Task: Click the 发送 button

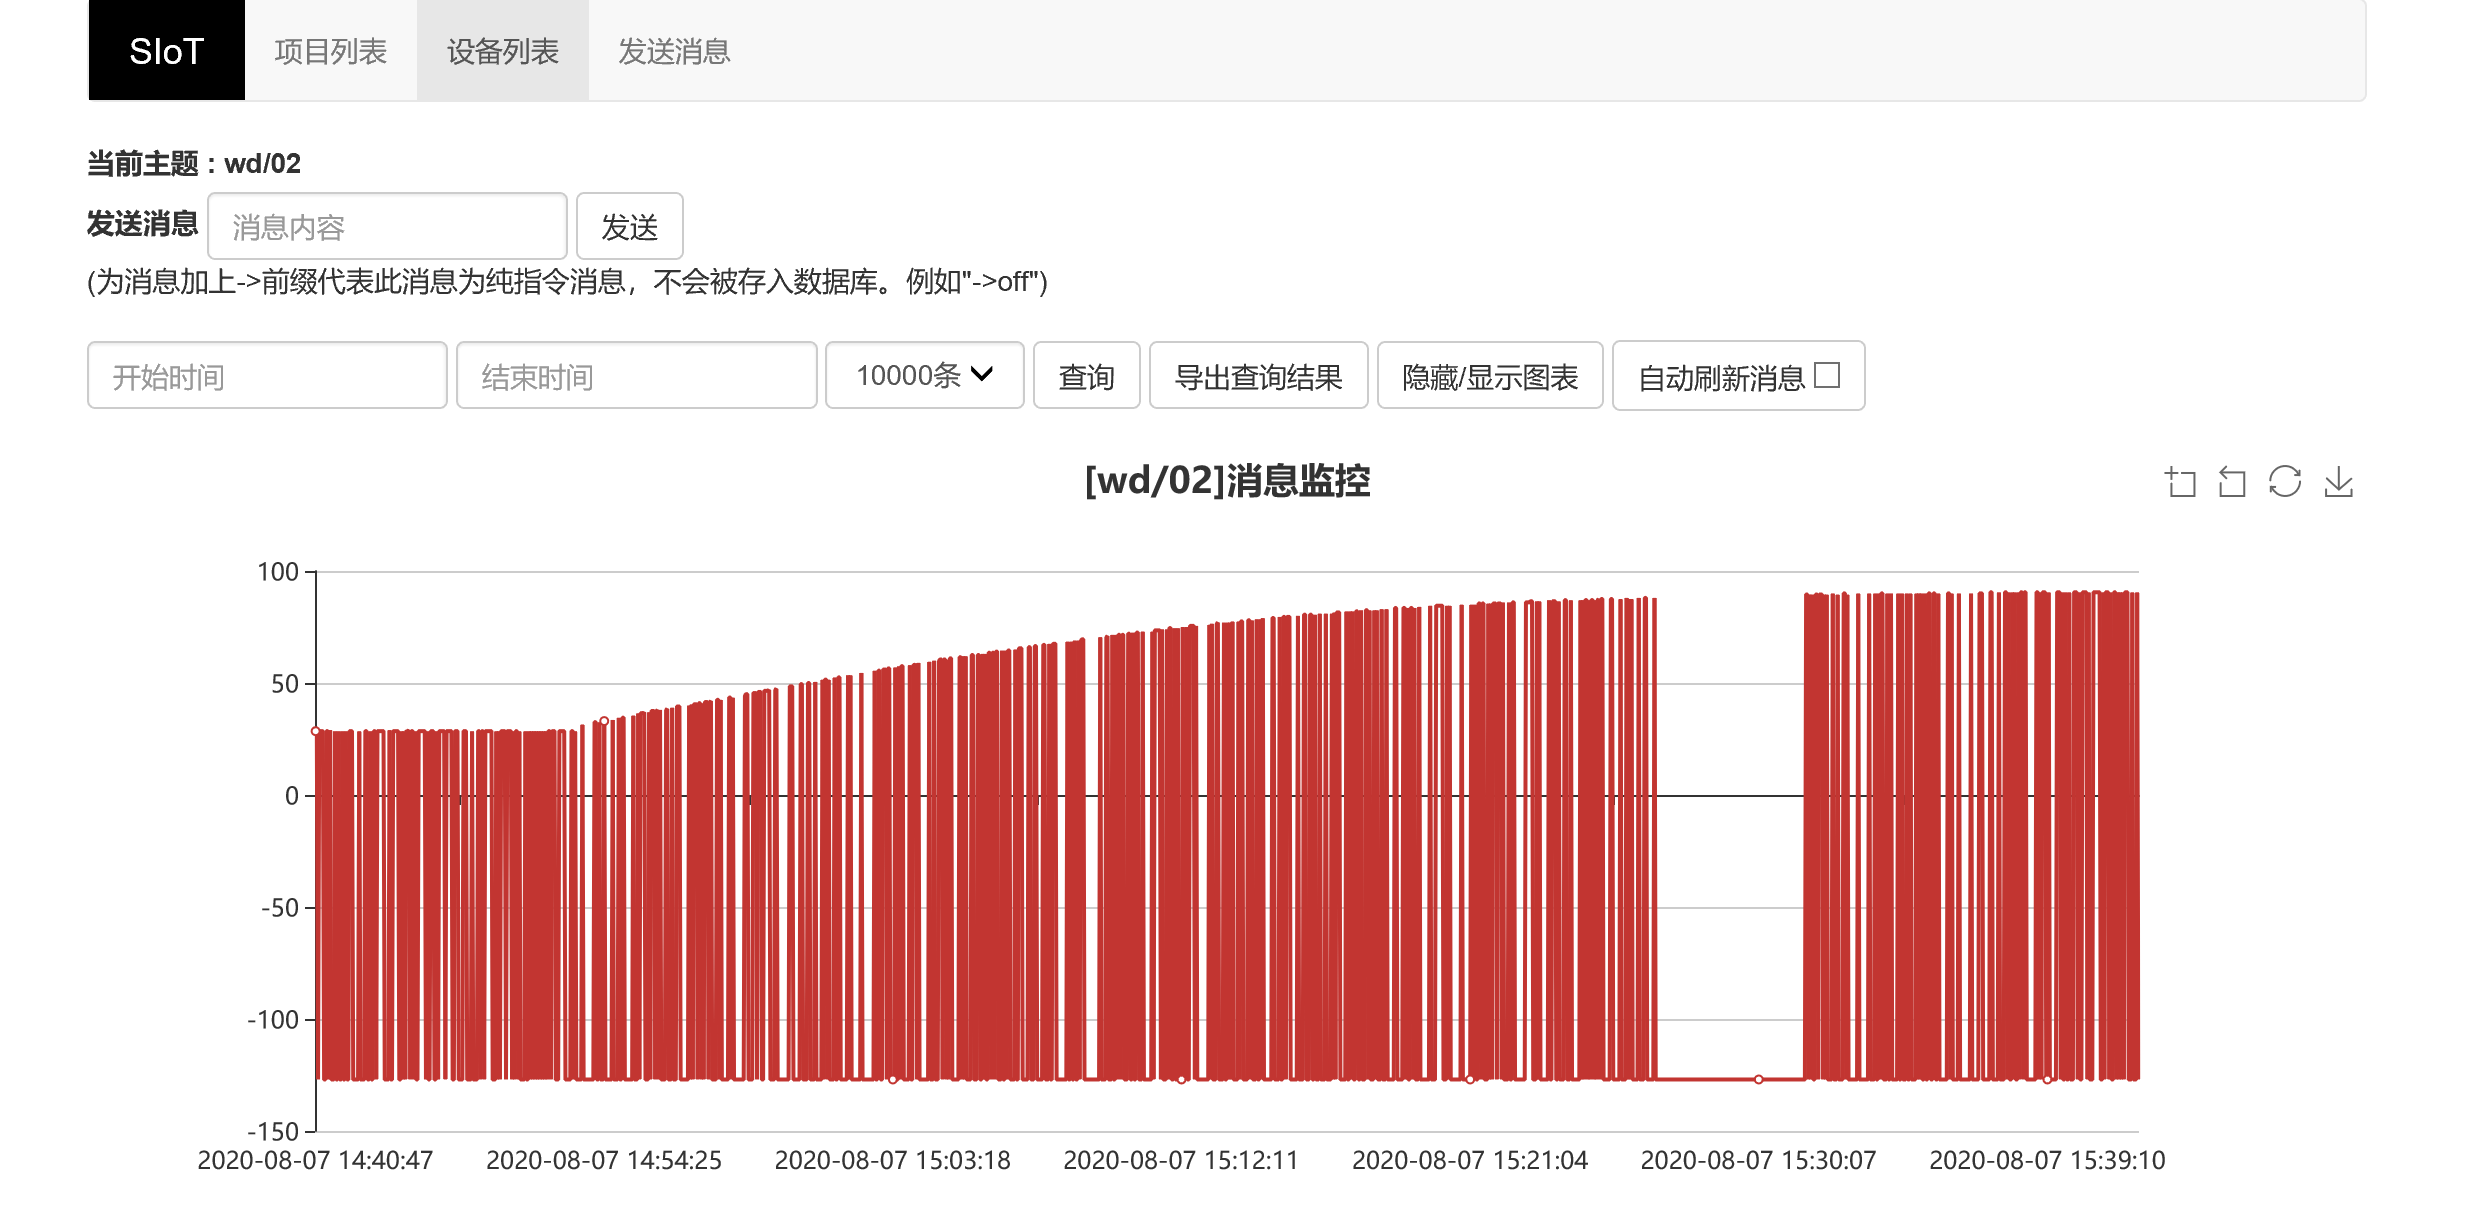Action: [x=630, y=226]
